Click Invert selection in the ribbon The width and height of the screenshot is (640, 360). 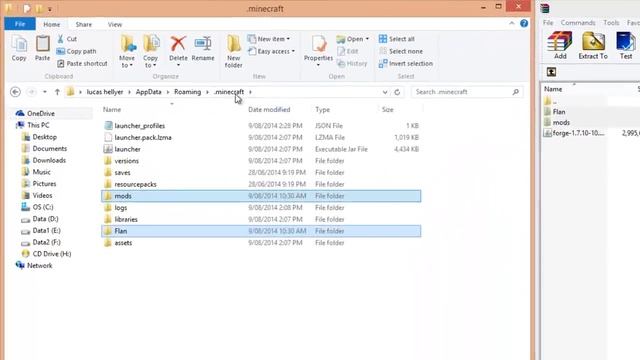pyautogui.click(x=406, y=64)
